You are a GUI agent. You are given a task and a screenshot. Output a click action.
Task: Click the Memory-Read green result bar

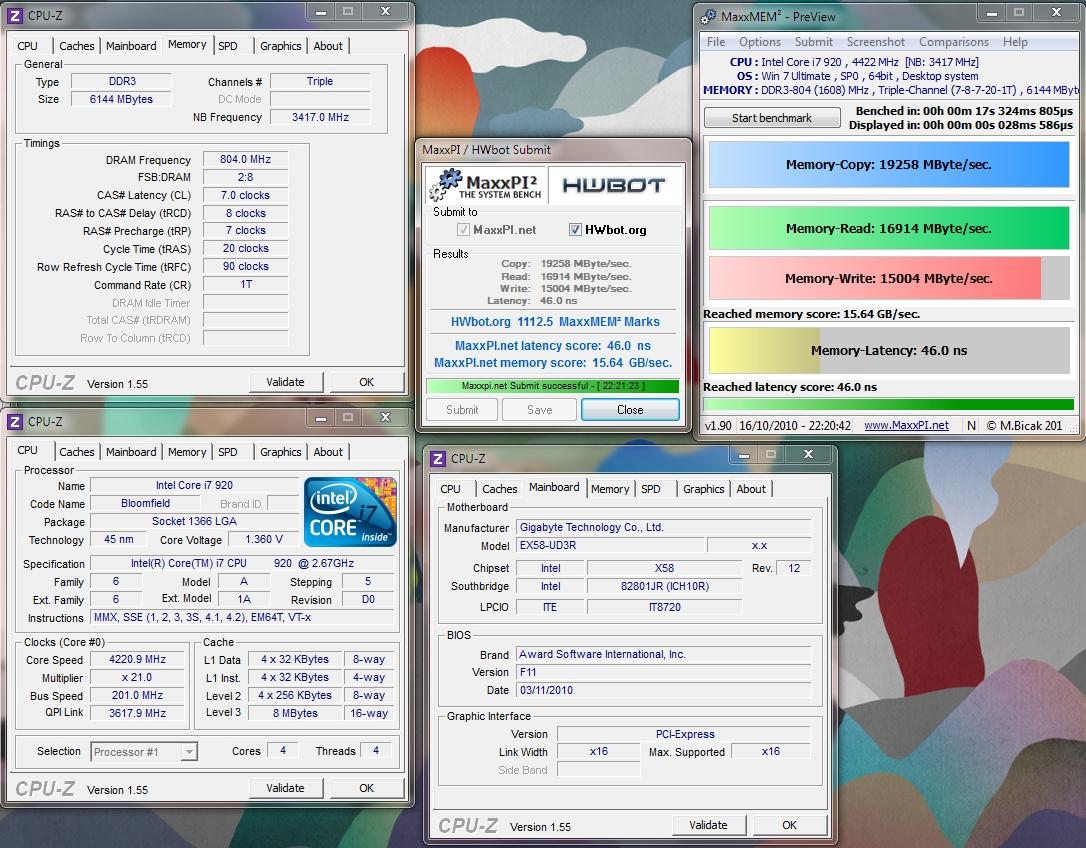pos(889,228)
